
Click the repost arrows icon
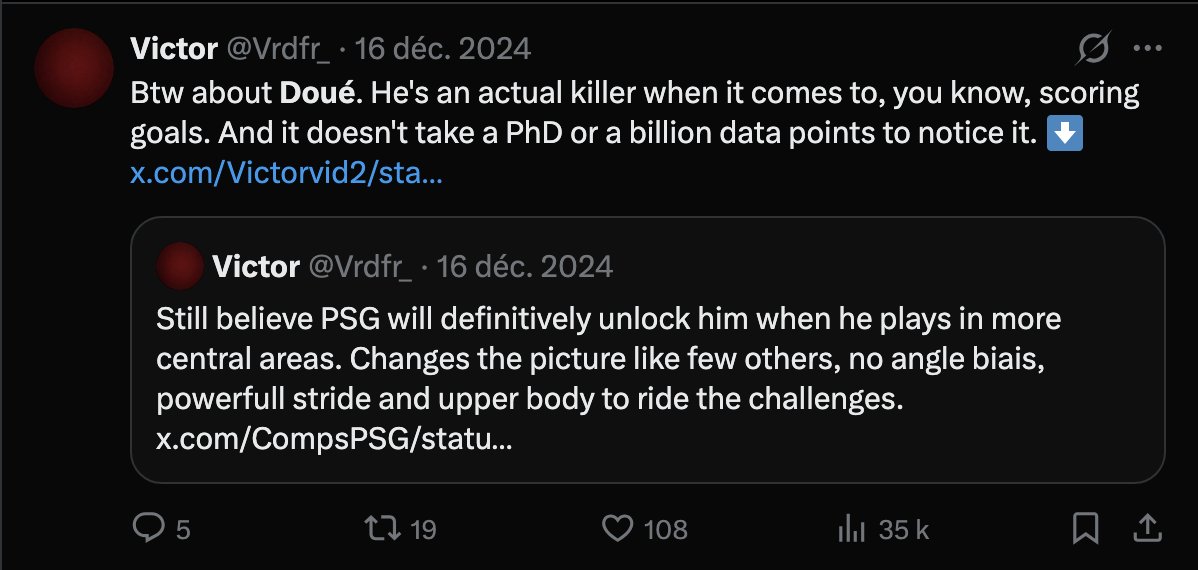tap(383, 528)
